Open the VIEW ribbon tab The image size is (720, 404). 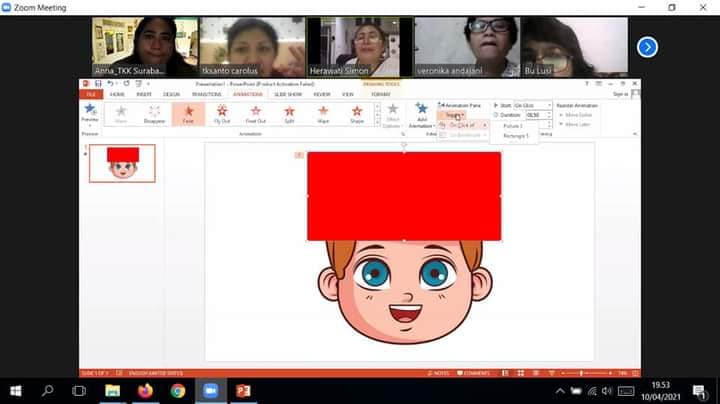[348, 94]
